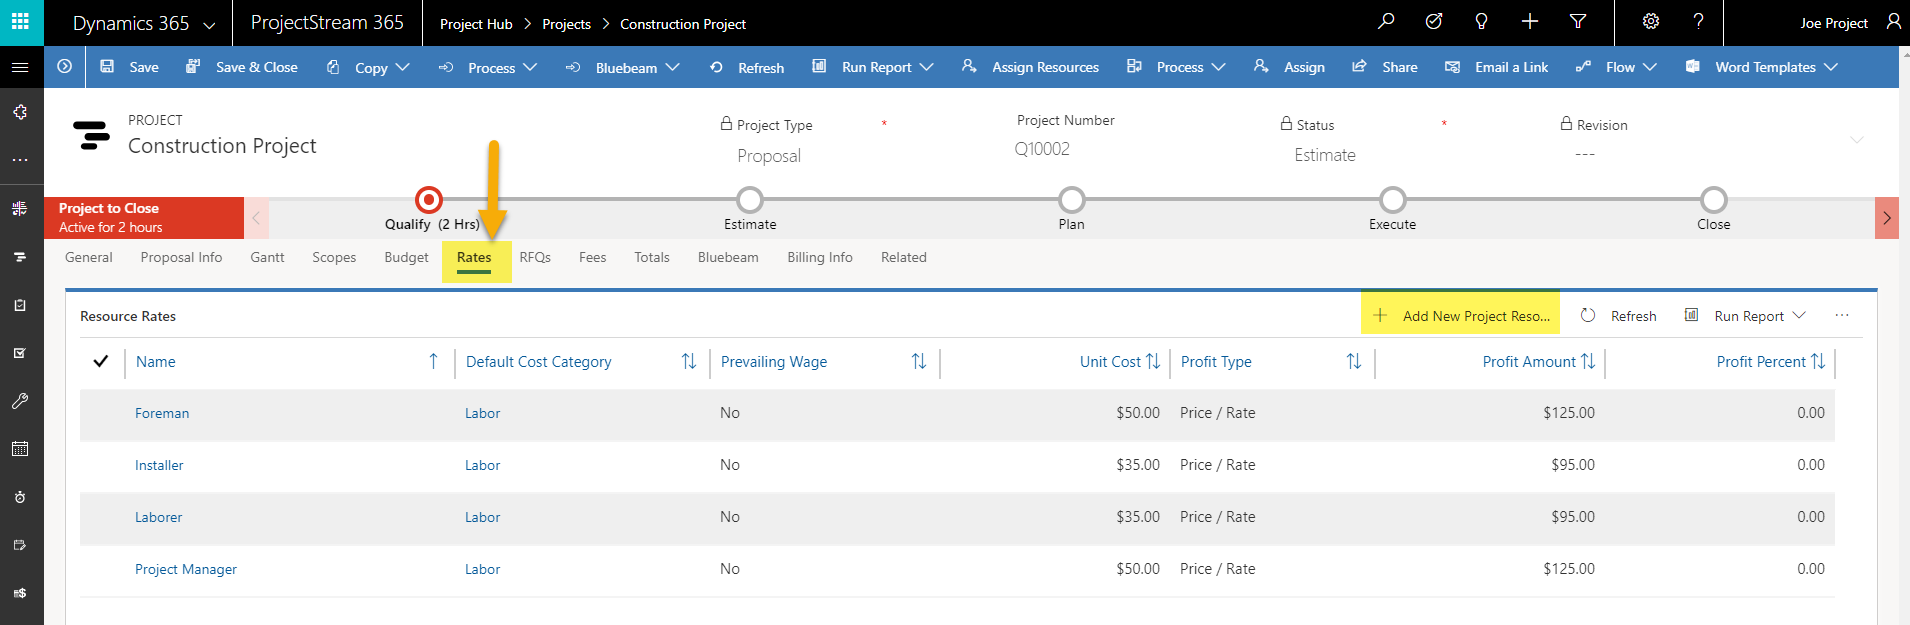
Task: Open the search magnifier in top bar
Action: [x=1386, y=21]
